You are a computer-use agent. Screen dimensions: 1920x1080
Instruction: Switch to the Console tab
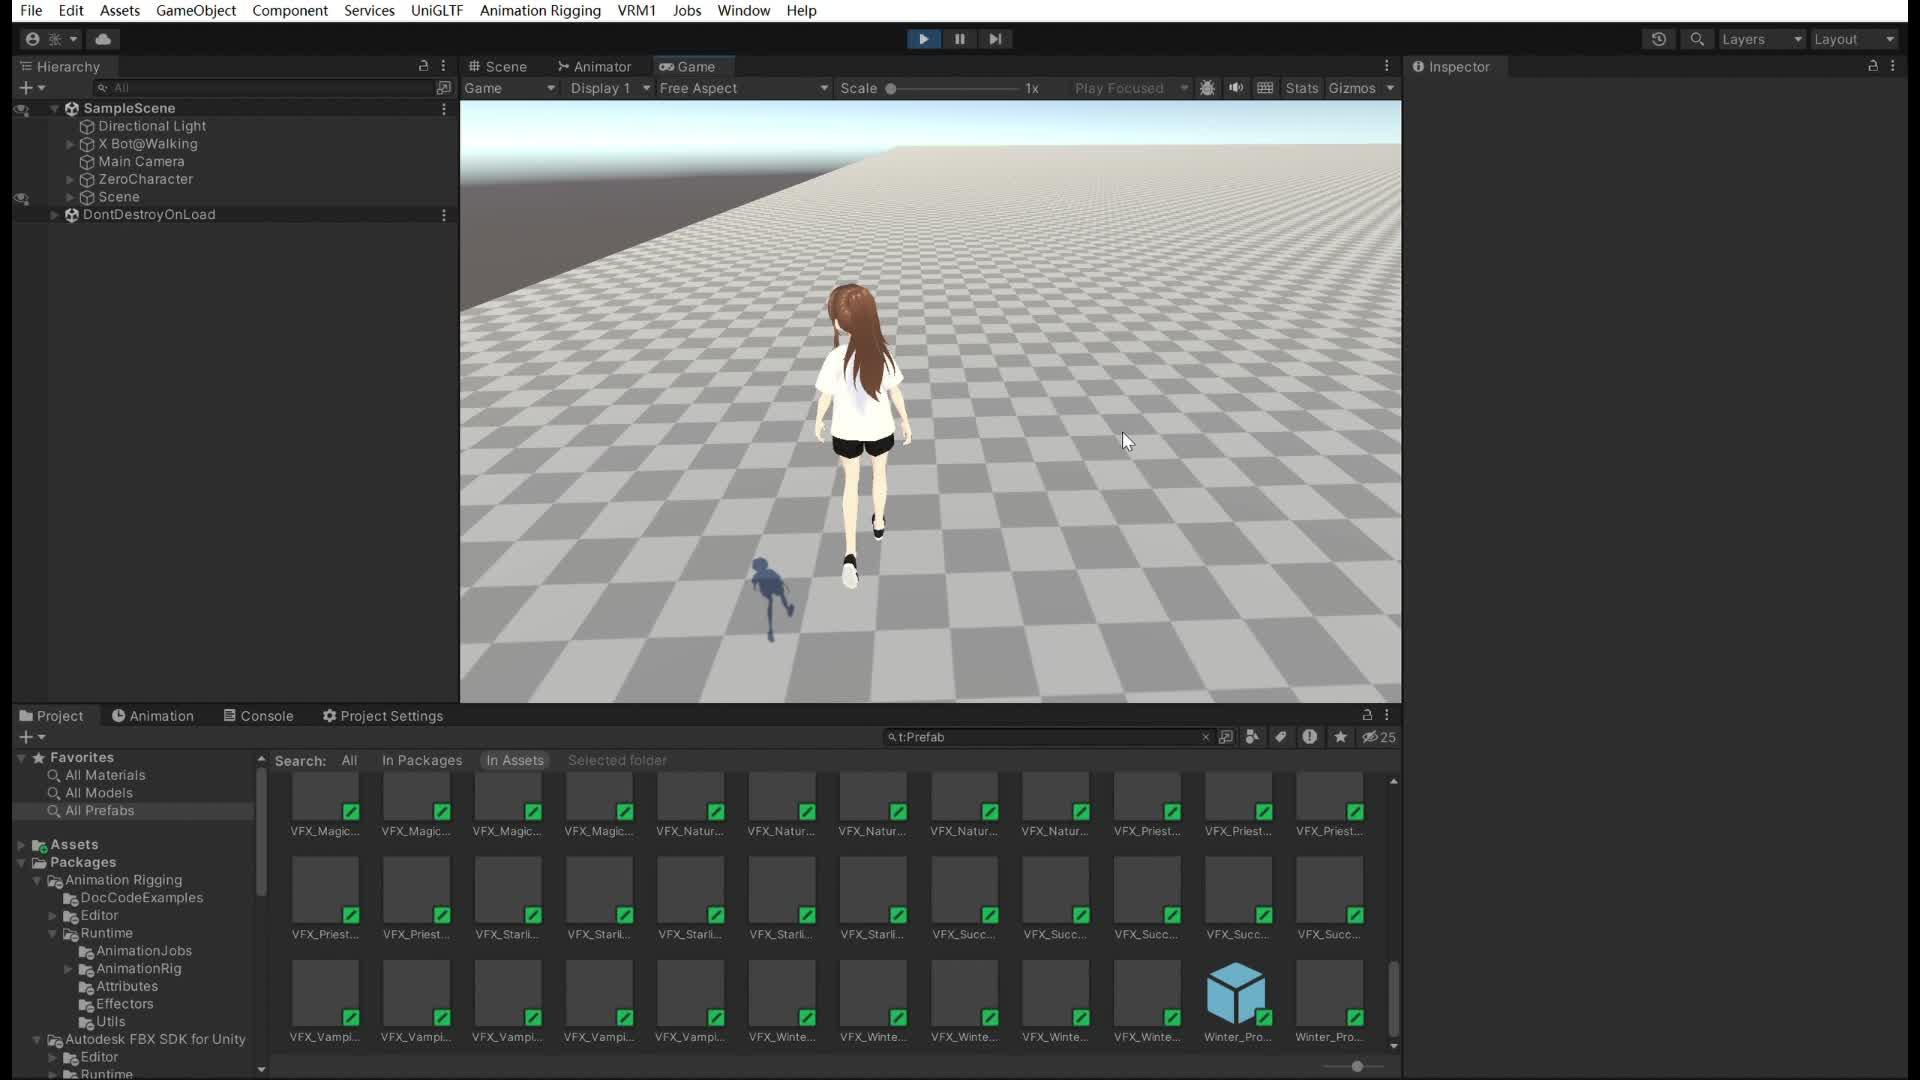point(258,716)
